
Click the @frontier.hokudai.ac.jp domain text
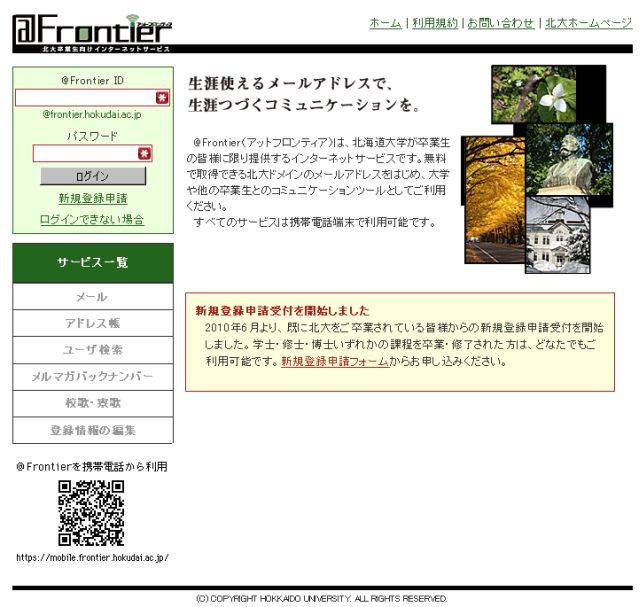[92, 114]
